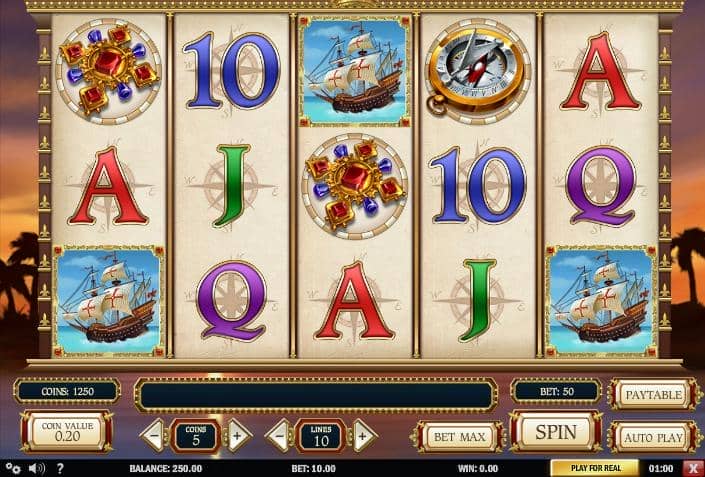Mute sound with the speaker icon
This screenshot has height=477, width=705.
coord(36,468)
